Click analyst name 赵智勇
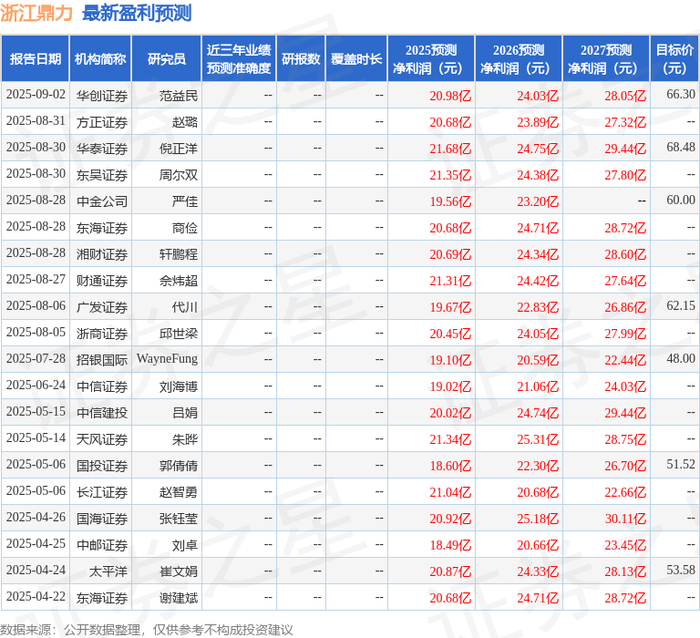The height and width of the screenshot is (638, 700). [x=179, y=492]
